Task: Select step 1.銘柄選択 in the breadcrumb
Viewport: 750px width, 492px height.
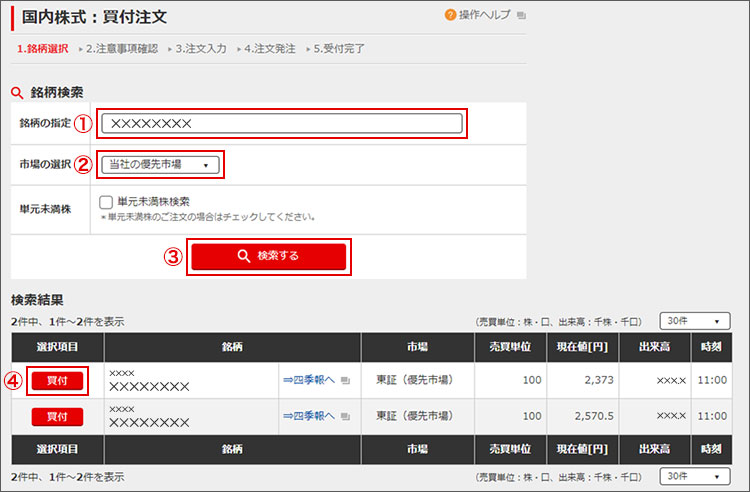Action: click(43, 48)
